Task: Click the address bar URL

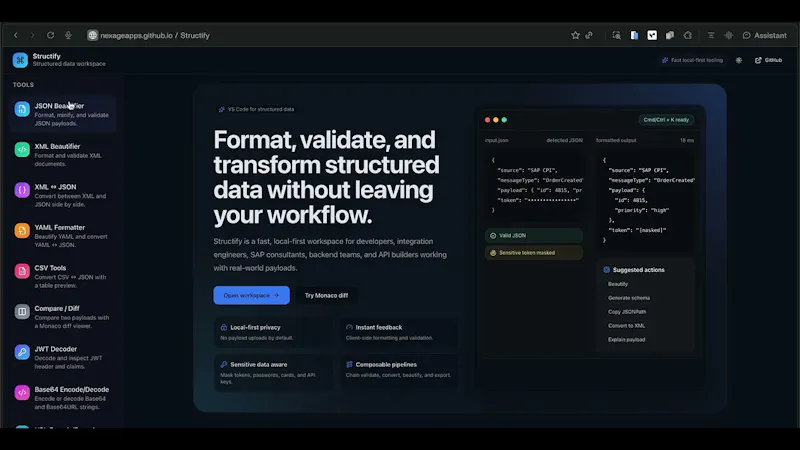Action: pyautogui.click(x=155, y=35)
